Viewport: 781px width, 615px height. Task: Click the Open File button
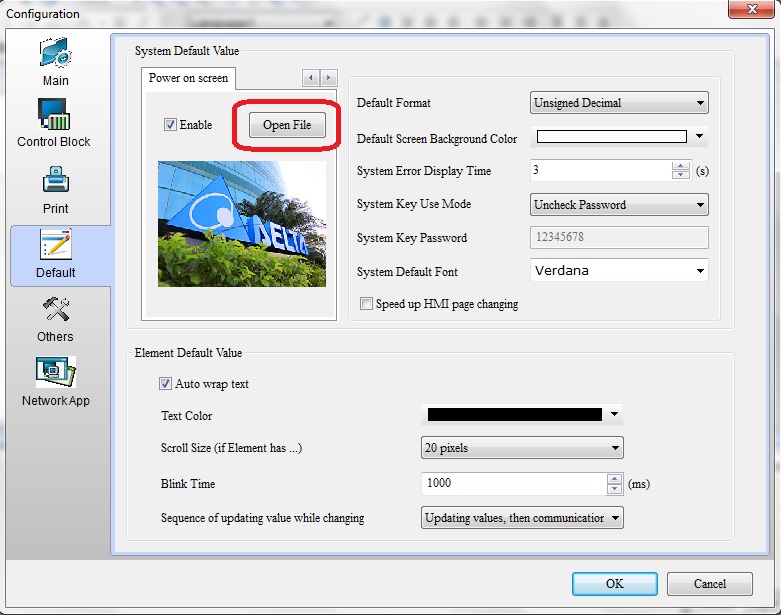coord(287,125)
